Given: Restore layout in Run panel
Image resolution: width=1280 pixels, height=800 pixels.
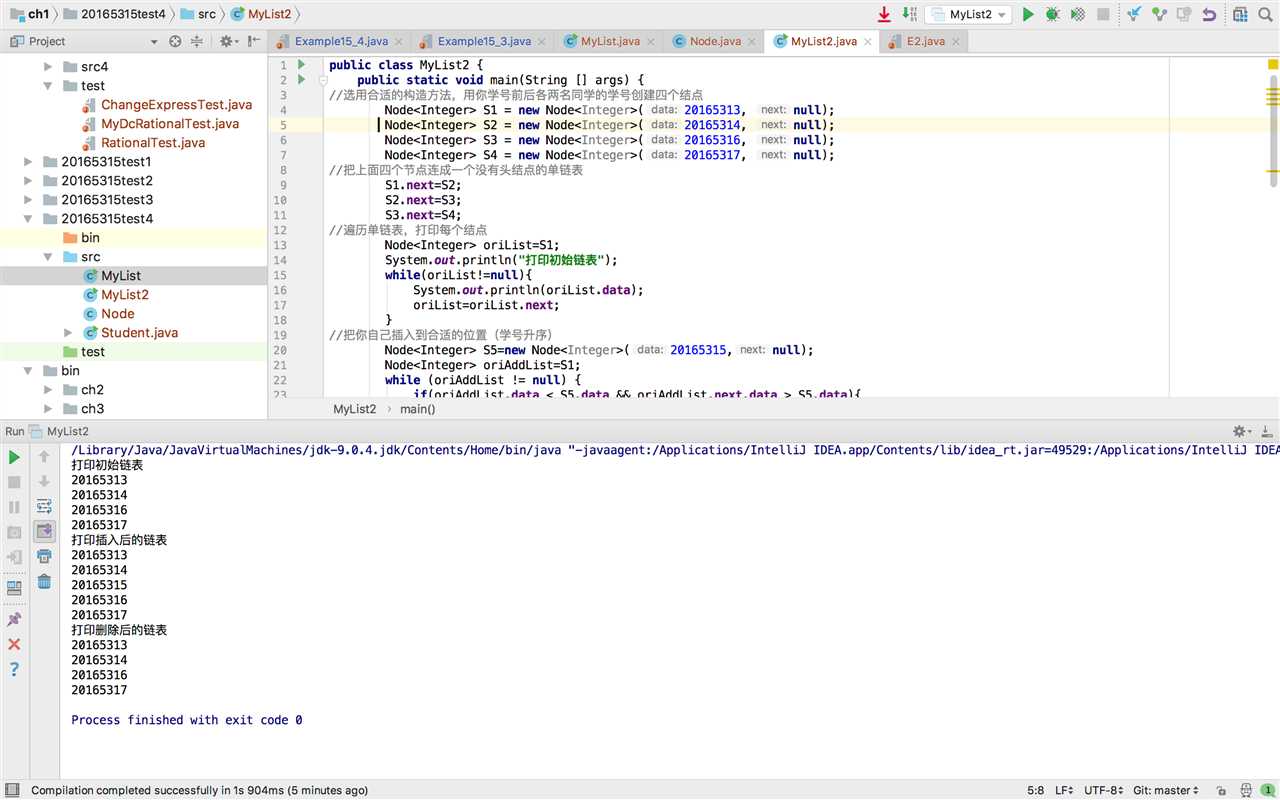Looking at the screenshot, I should [14, 588].
